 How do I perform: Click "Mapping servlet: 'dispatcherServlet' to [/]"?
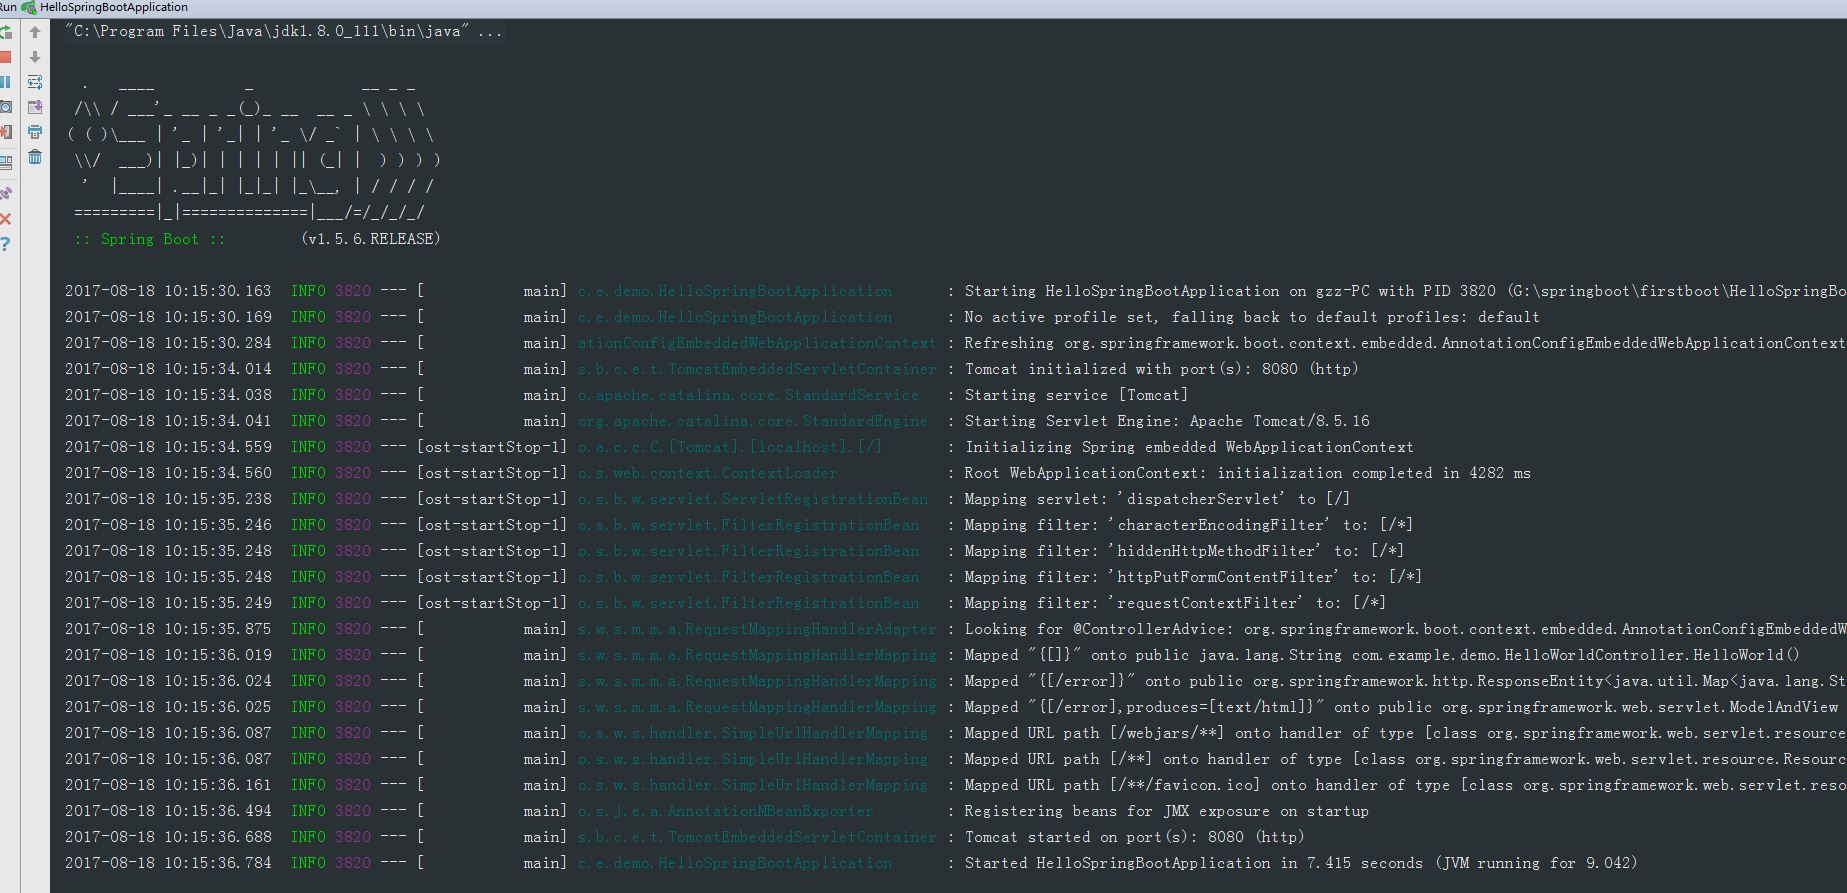[x=1157, y=499]
